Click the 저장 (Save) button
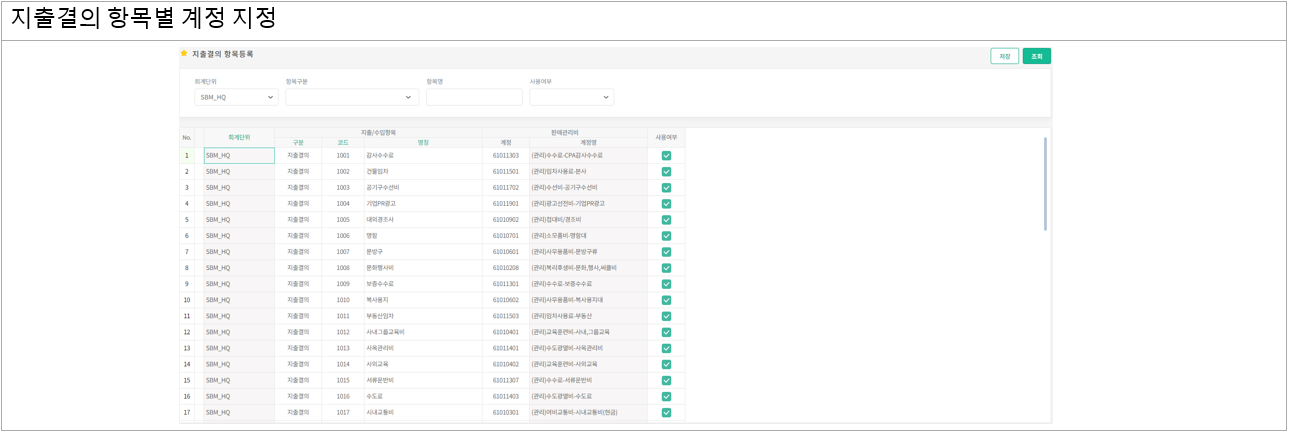The width and height of the screenshot is (1289, 433). tap(1004, 56)
